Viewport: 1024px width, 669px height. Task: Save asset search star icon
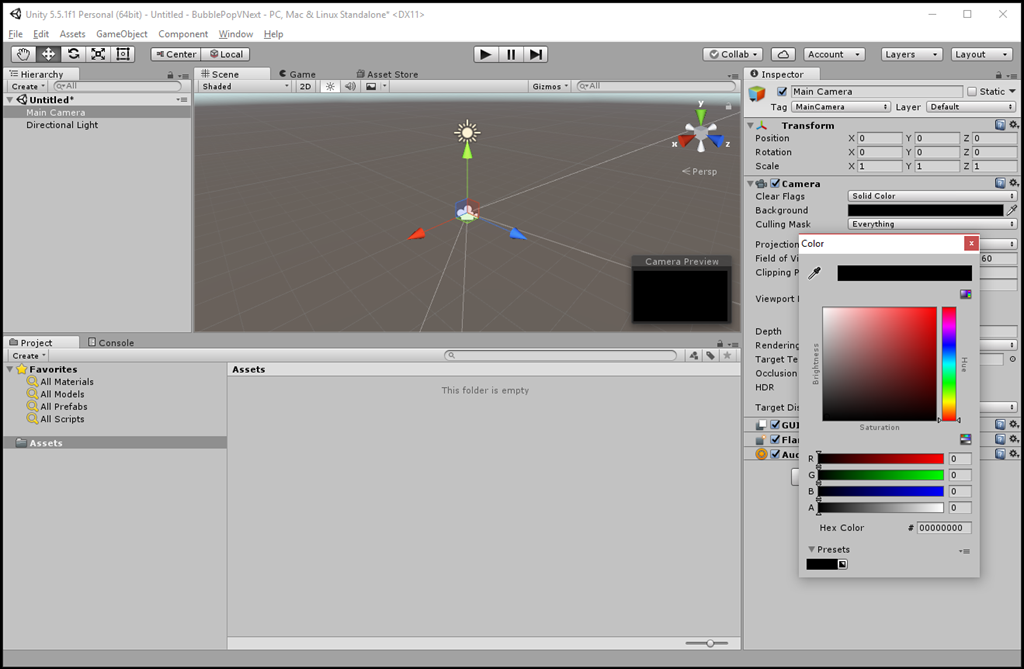(x=727, y=355)
